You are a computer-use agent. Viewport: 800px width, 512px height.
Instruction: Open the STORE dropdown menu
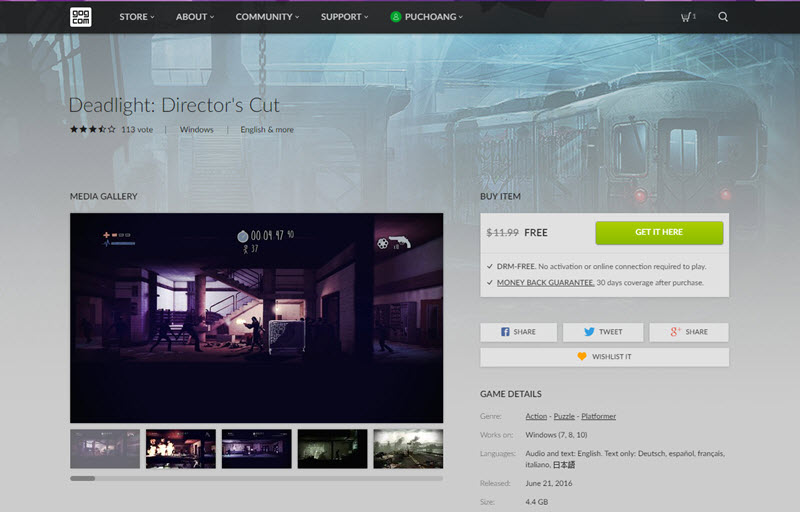tap(137, 17)
